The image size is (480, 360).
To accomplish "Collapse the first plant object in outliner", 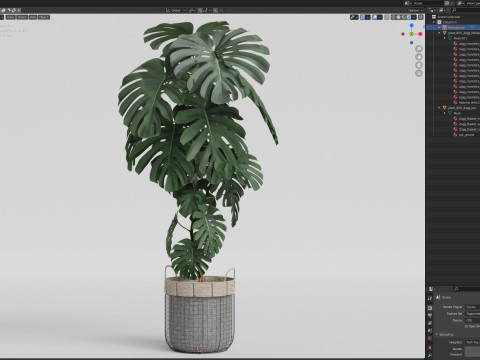I will 439,33.
